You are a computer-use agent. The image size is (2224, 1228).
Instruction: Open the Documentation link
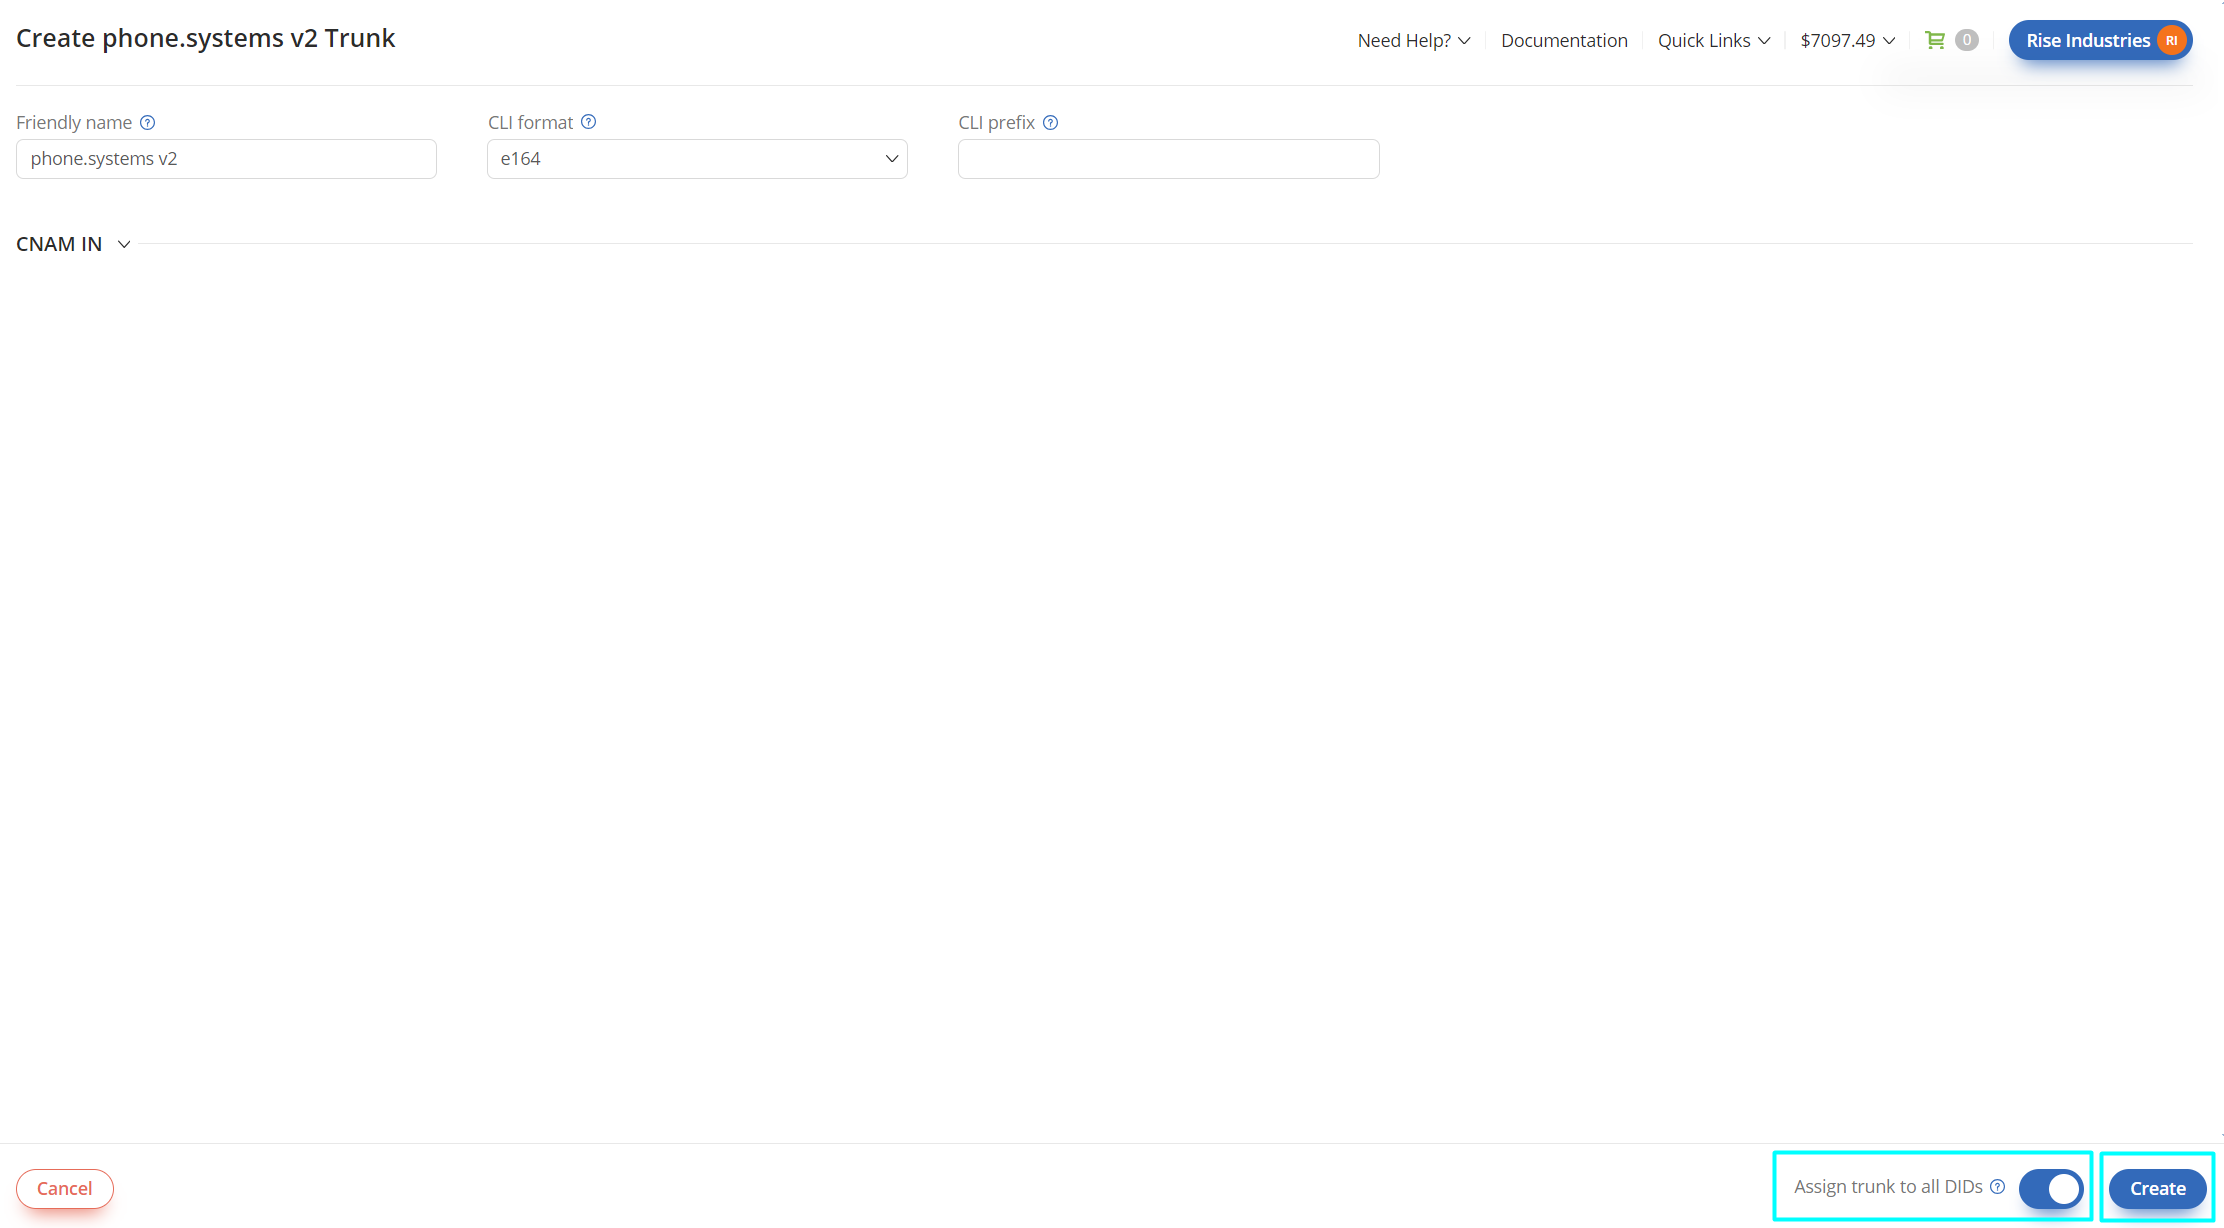click(1564, 41)
